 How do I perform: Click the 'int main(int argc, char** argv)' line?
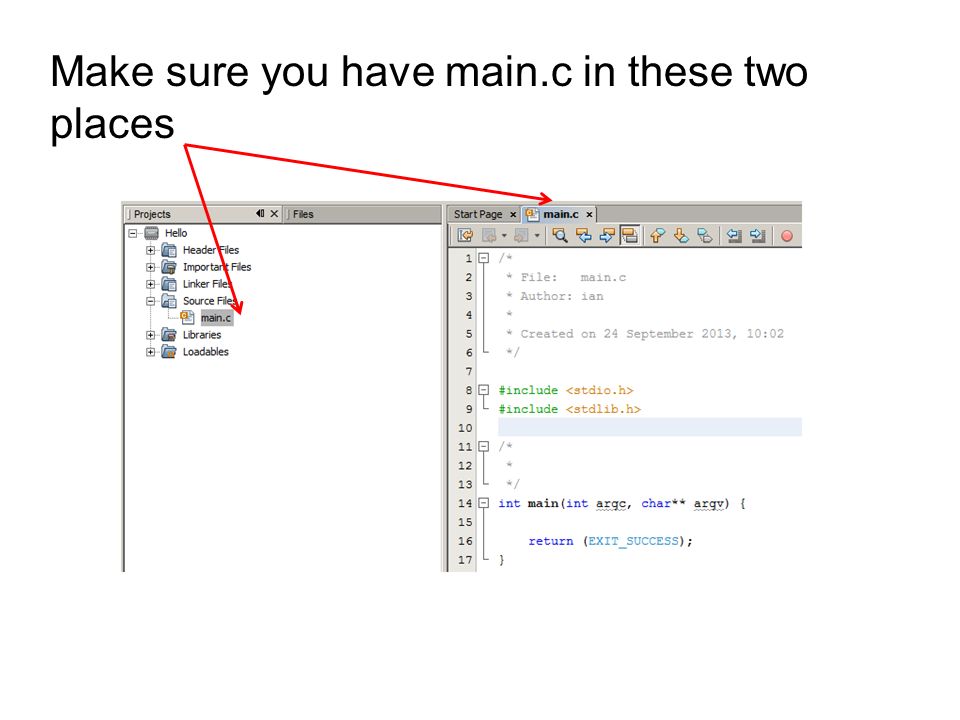(x=621, y=503)
